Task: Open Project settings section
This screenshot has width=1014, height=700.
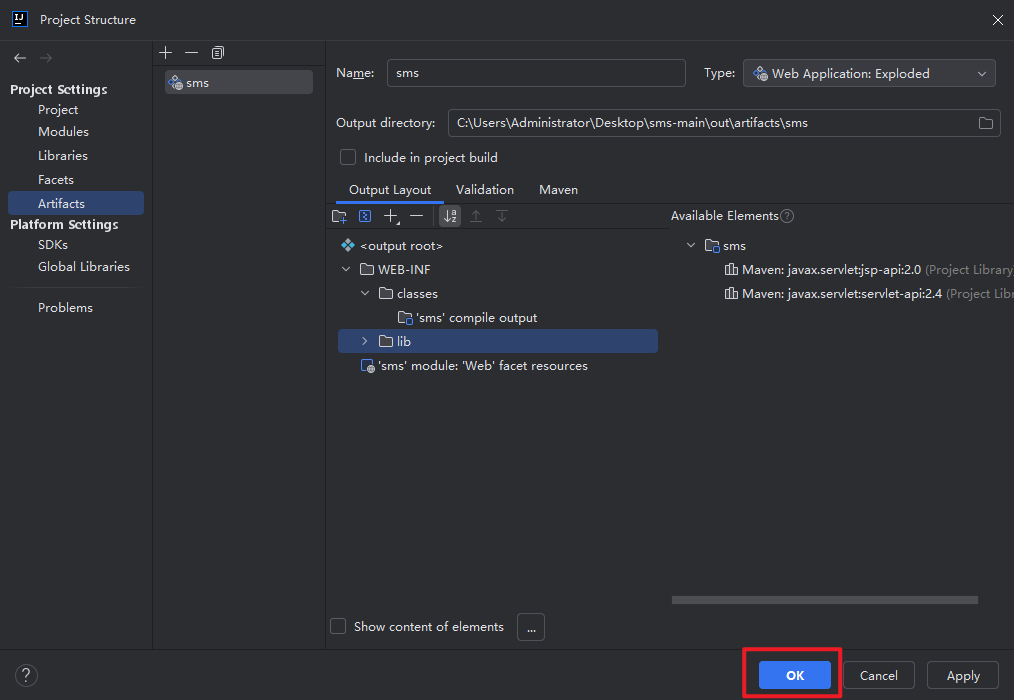Action: [58, 110]
